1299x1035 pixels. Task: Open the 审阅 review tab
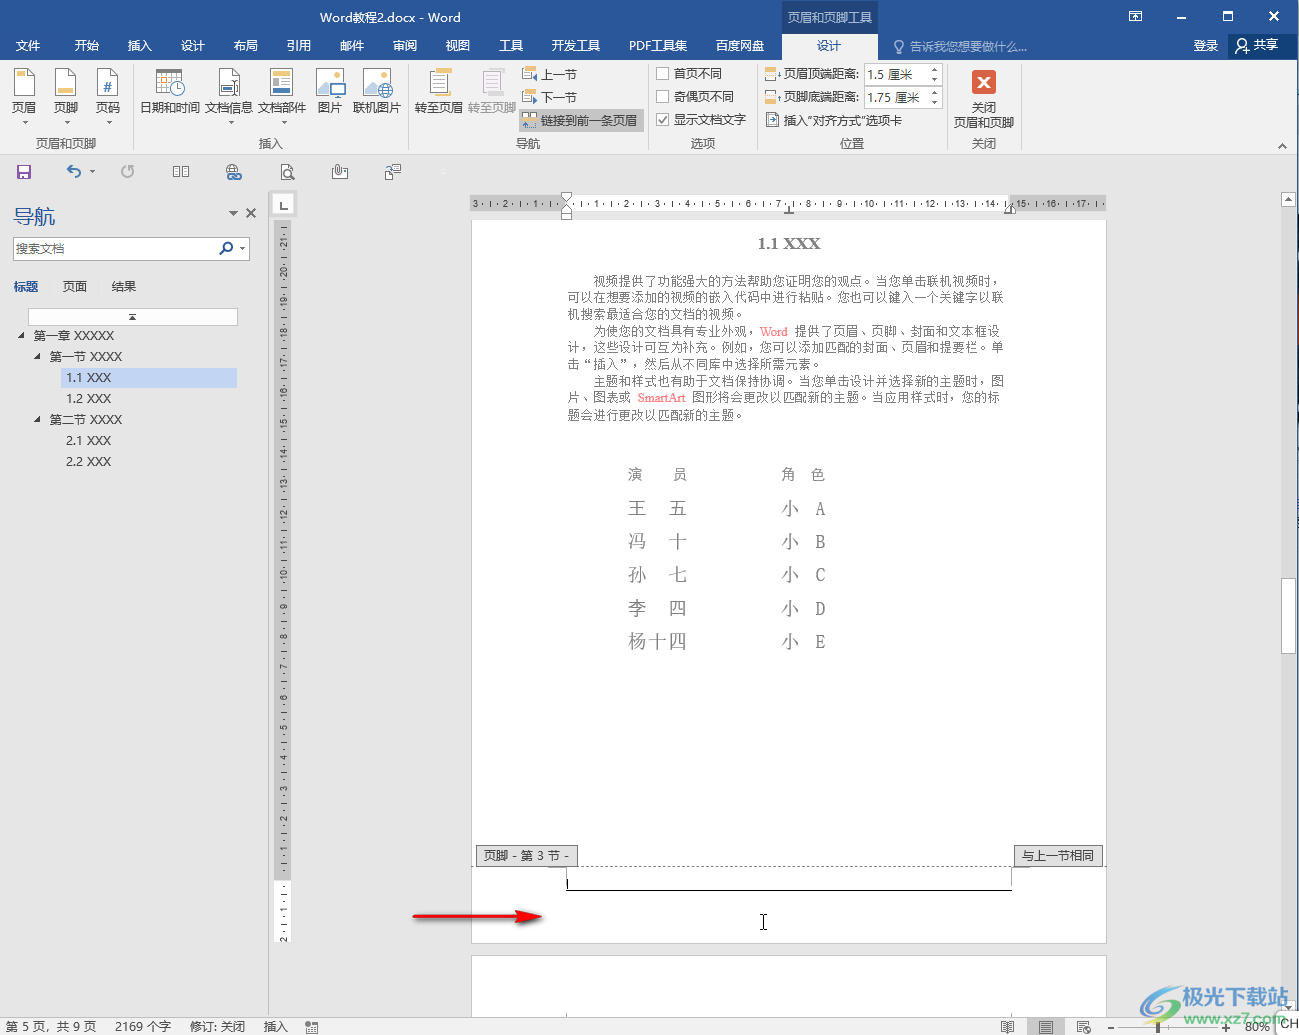click(x=405, y=46)
